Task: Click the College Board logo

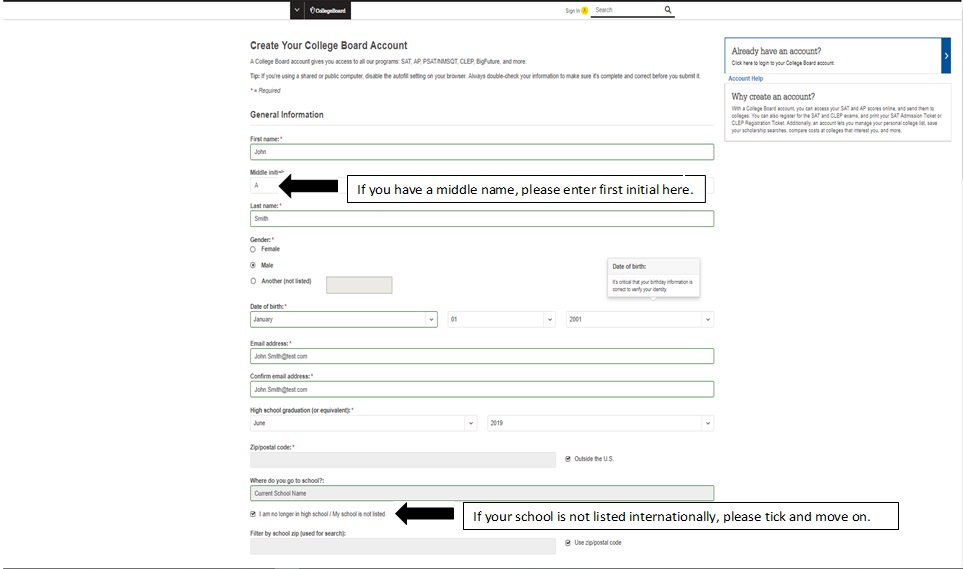Action: tap(328, 10)
